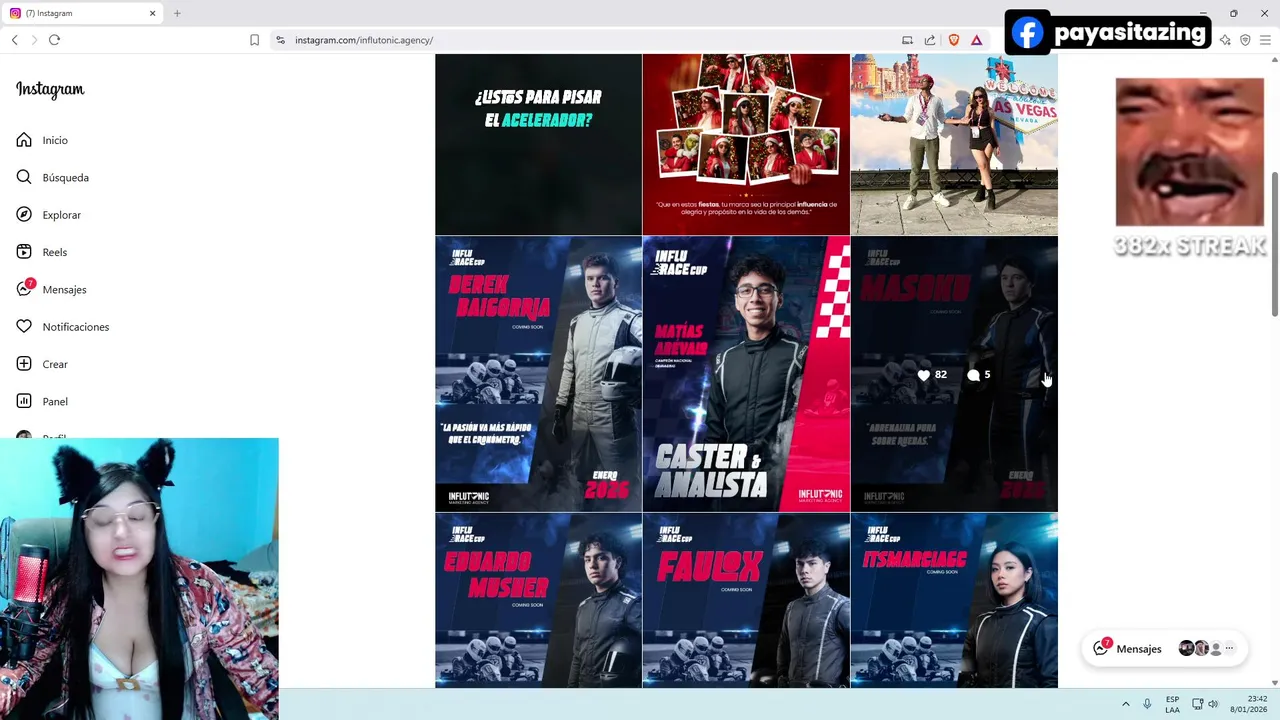Click the floating Mensajes messenger icon
This screenshot has width=1280, height=720.
[1101, 648]
